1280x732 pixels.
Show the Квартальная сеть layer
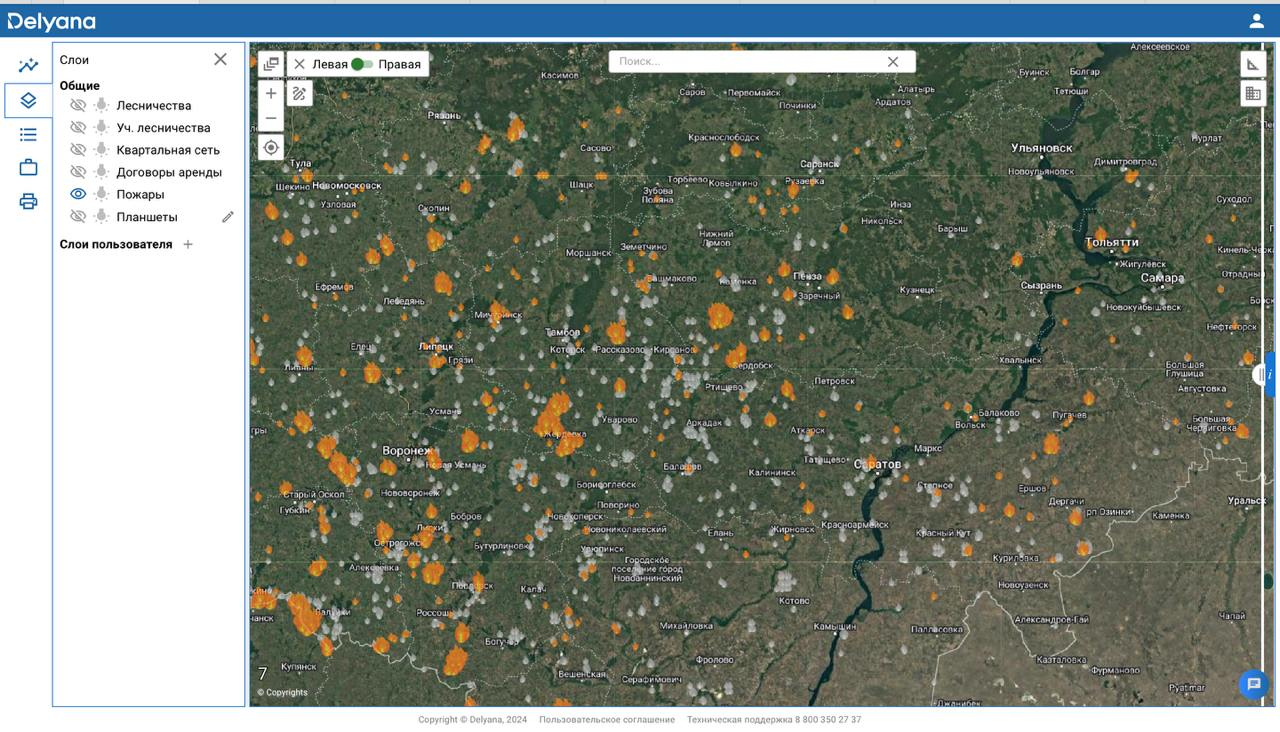pos(78,150)
